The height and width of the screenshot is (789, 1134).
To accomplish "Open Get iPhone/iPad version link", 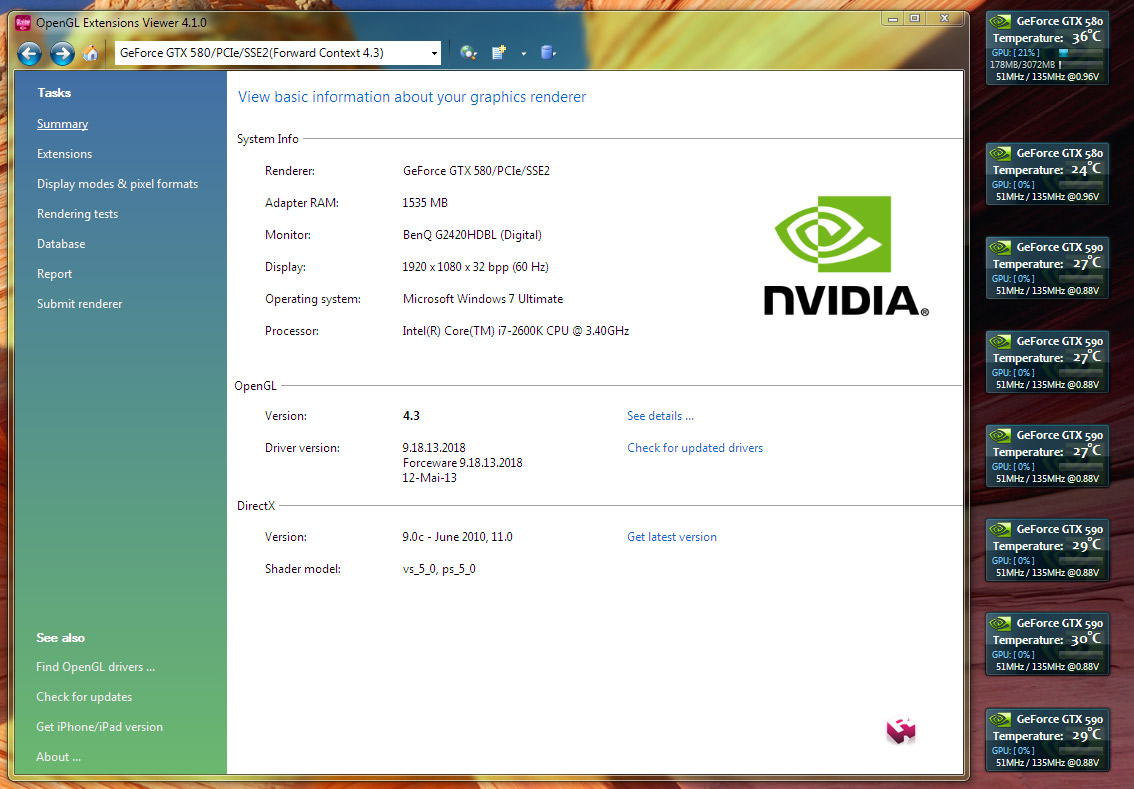I will point(99,727).
